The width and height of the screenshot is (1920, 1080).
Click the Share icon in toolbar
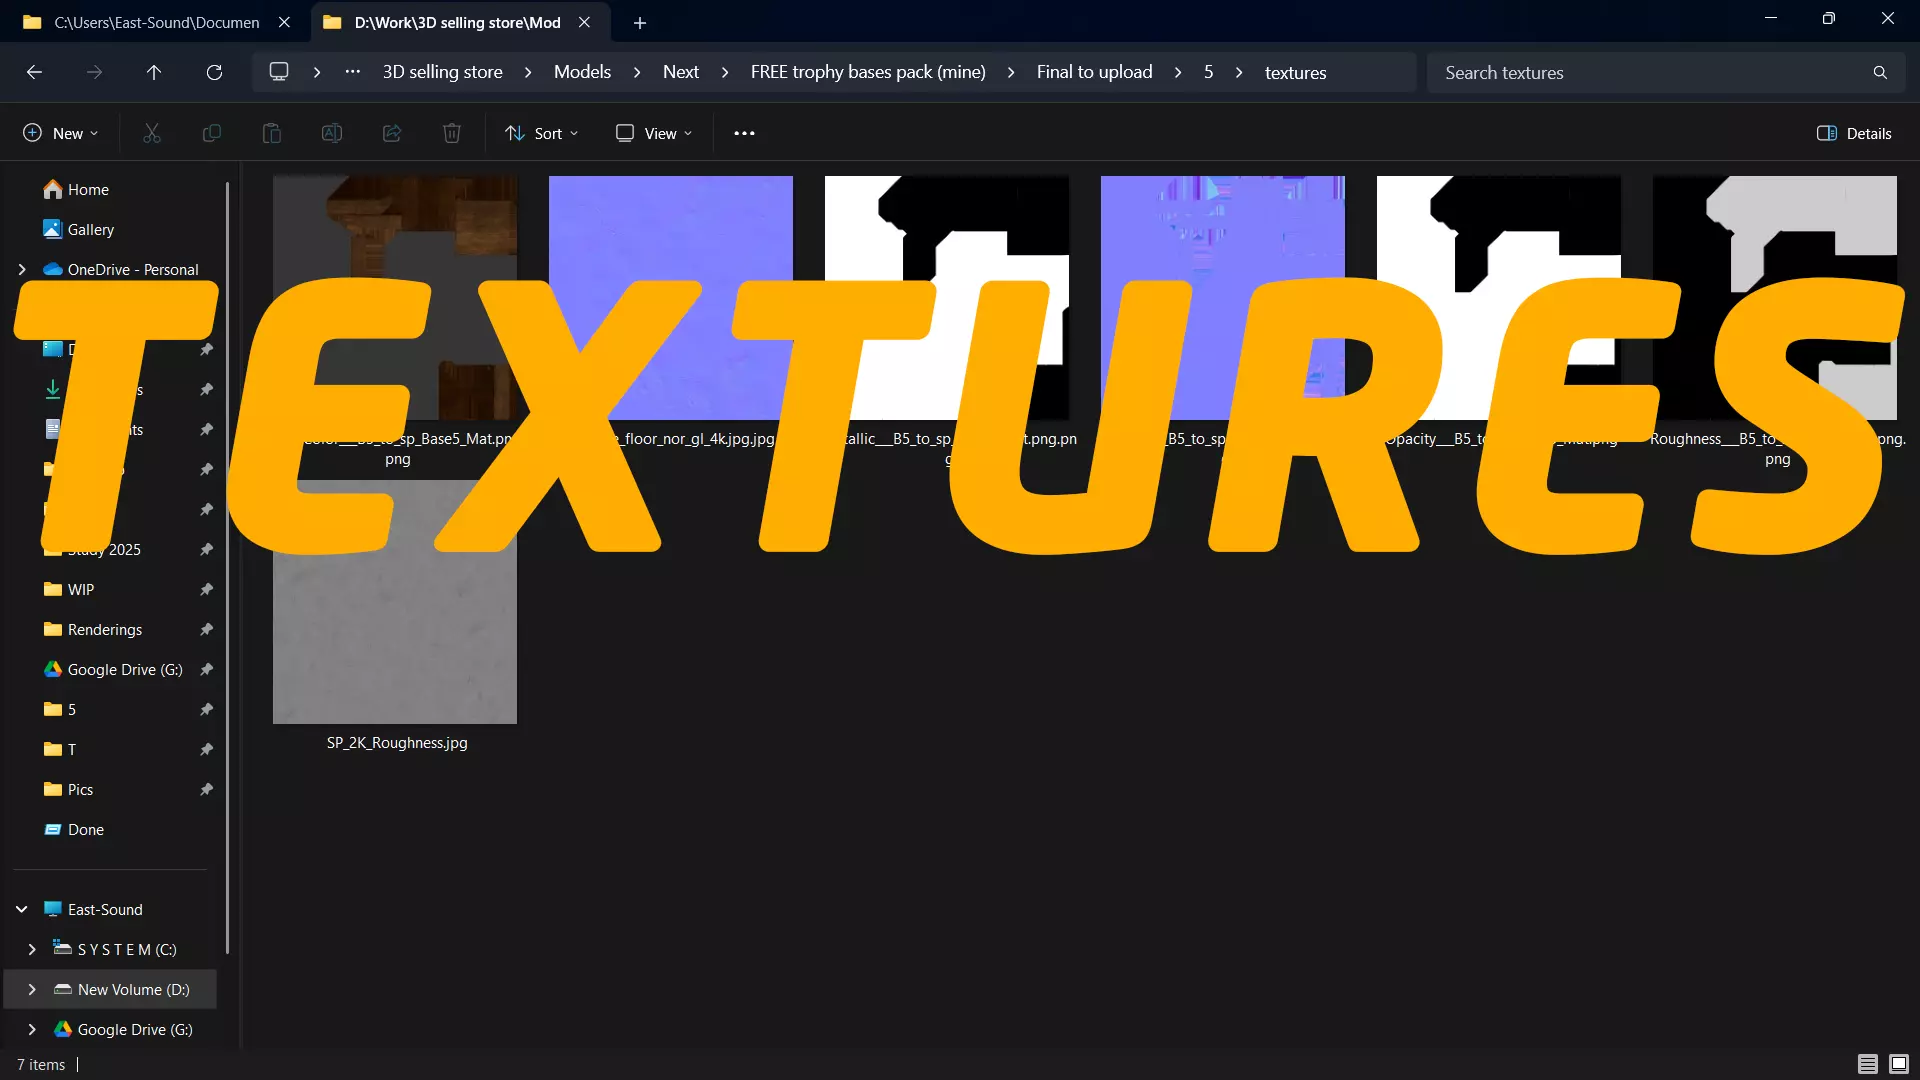(x=392, y=133)
